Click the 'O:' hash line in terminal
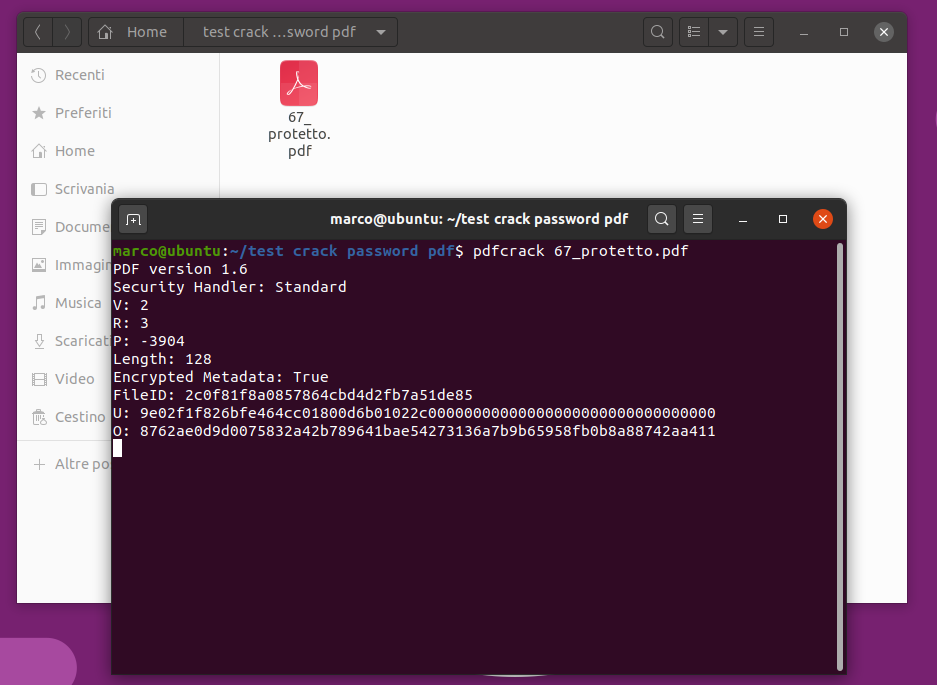This screenshot has width=937, height=685. pos(414,431)
